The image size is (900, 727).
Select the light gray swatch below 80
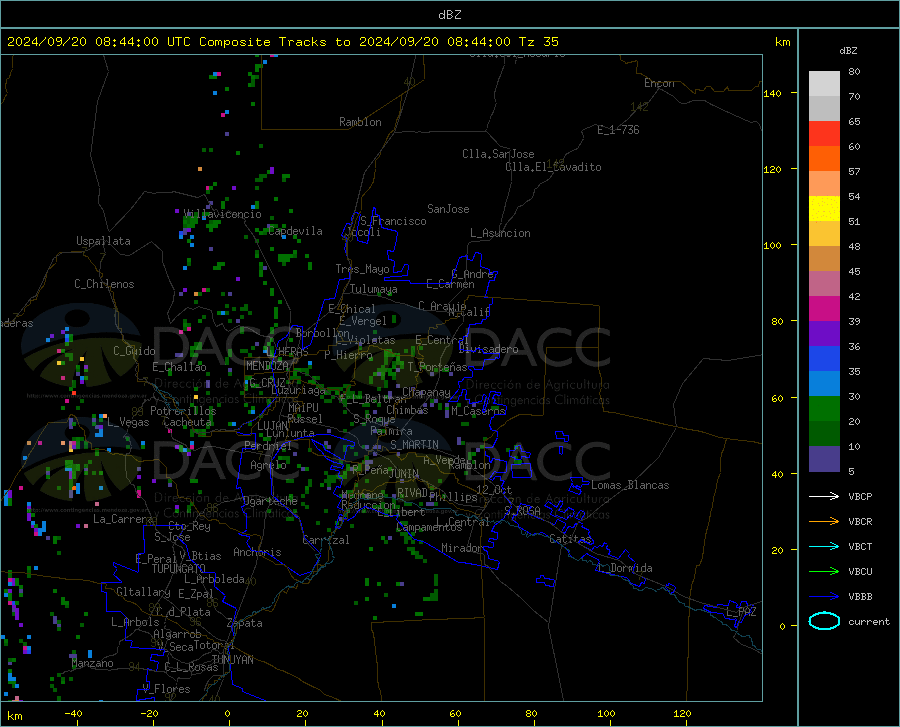click(824, 84)
